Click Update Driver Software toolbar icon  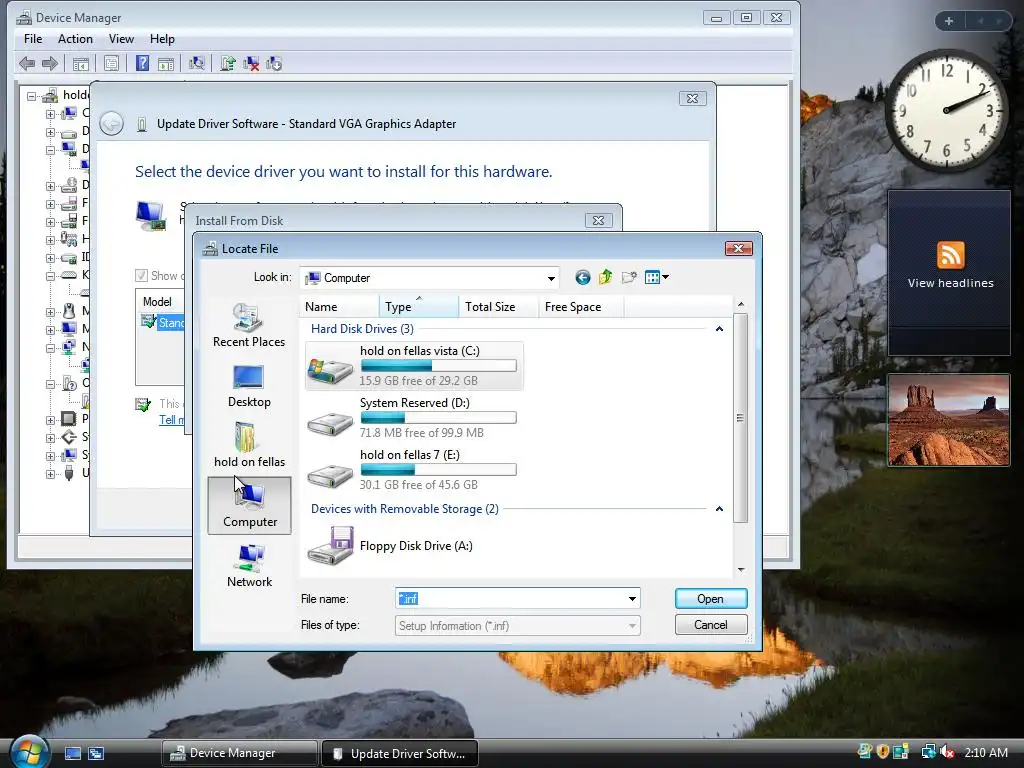[227, 63]
